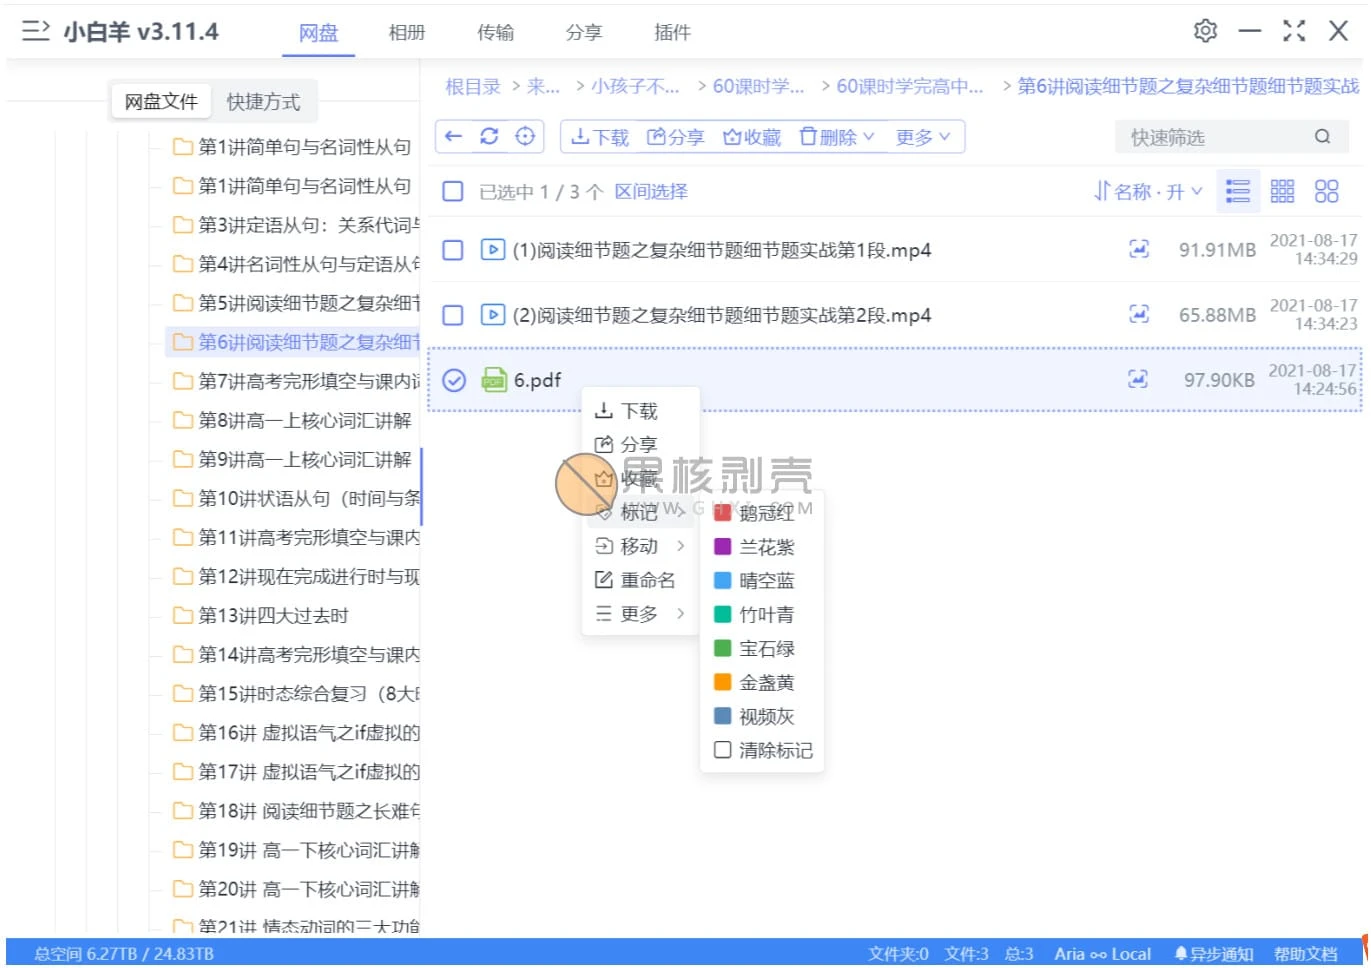The image size is (1371, 968).
Task: Click the back arrow navigation icon
Action: pos(454,136)
